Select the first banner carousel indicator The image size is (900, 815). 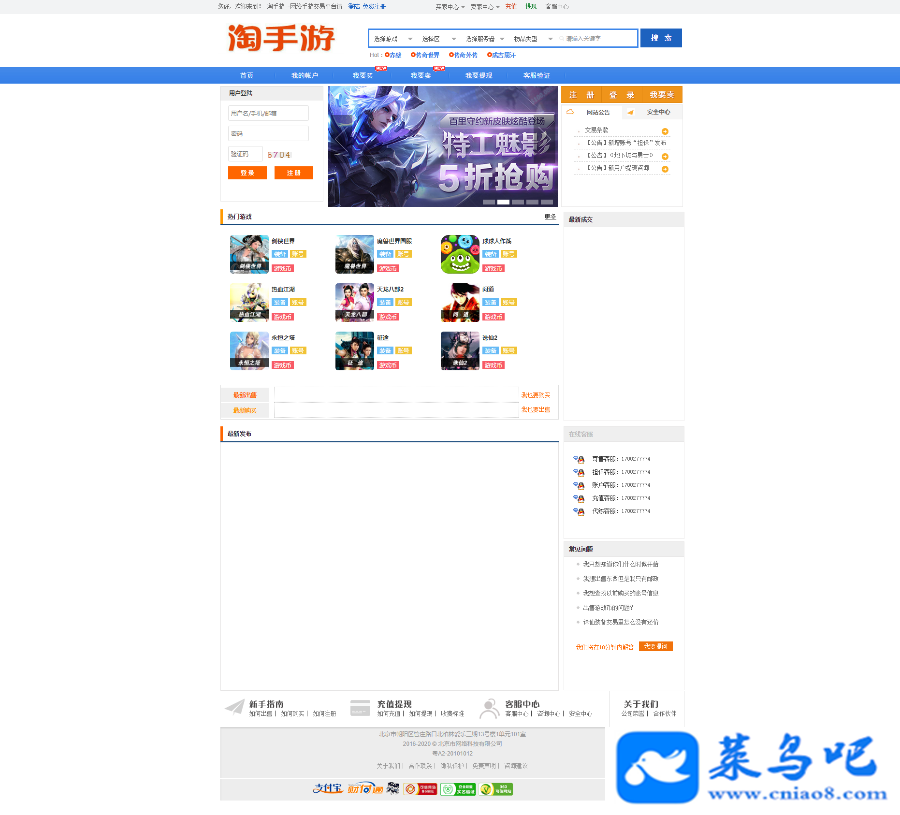(x=489, y=202)
